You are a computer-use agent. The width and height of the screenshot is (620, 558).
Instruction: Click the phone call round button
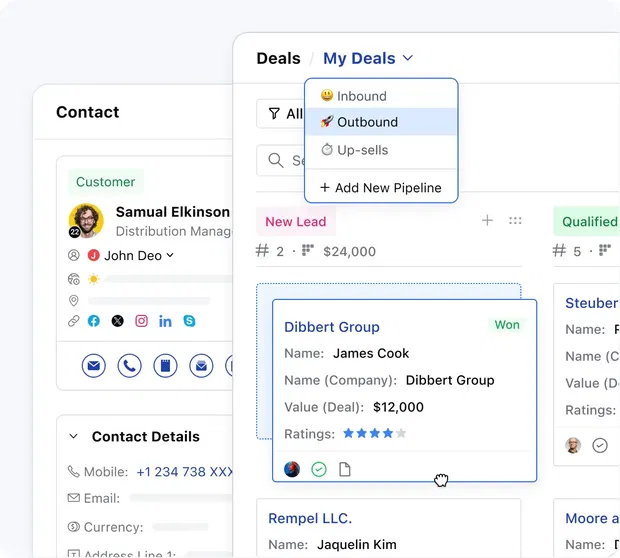(130, 366)
